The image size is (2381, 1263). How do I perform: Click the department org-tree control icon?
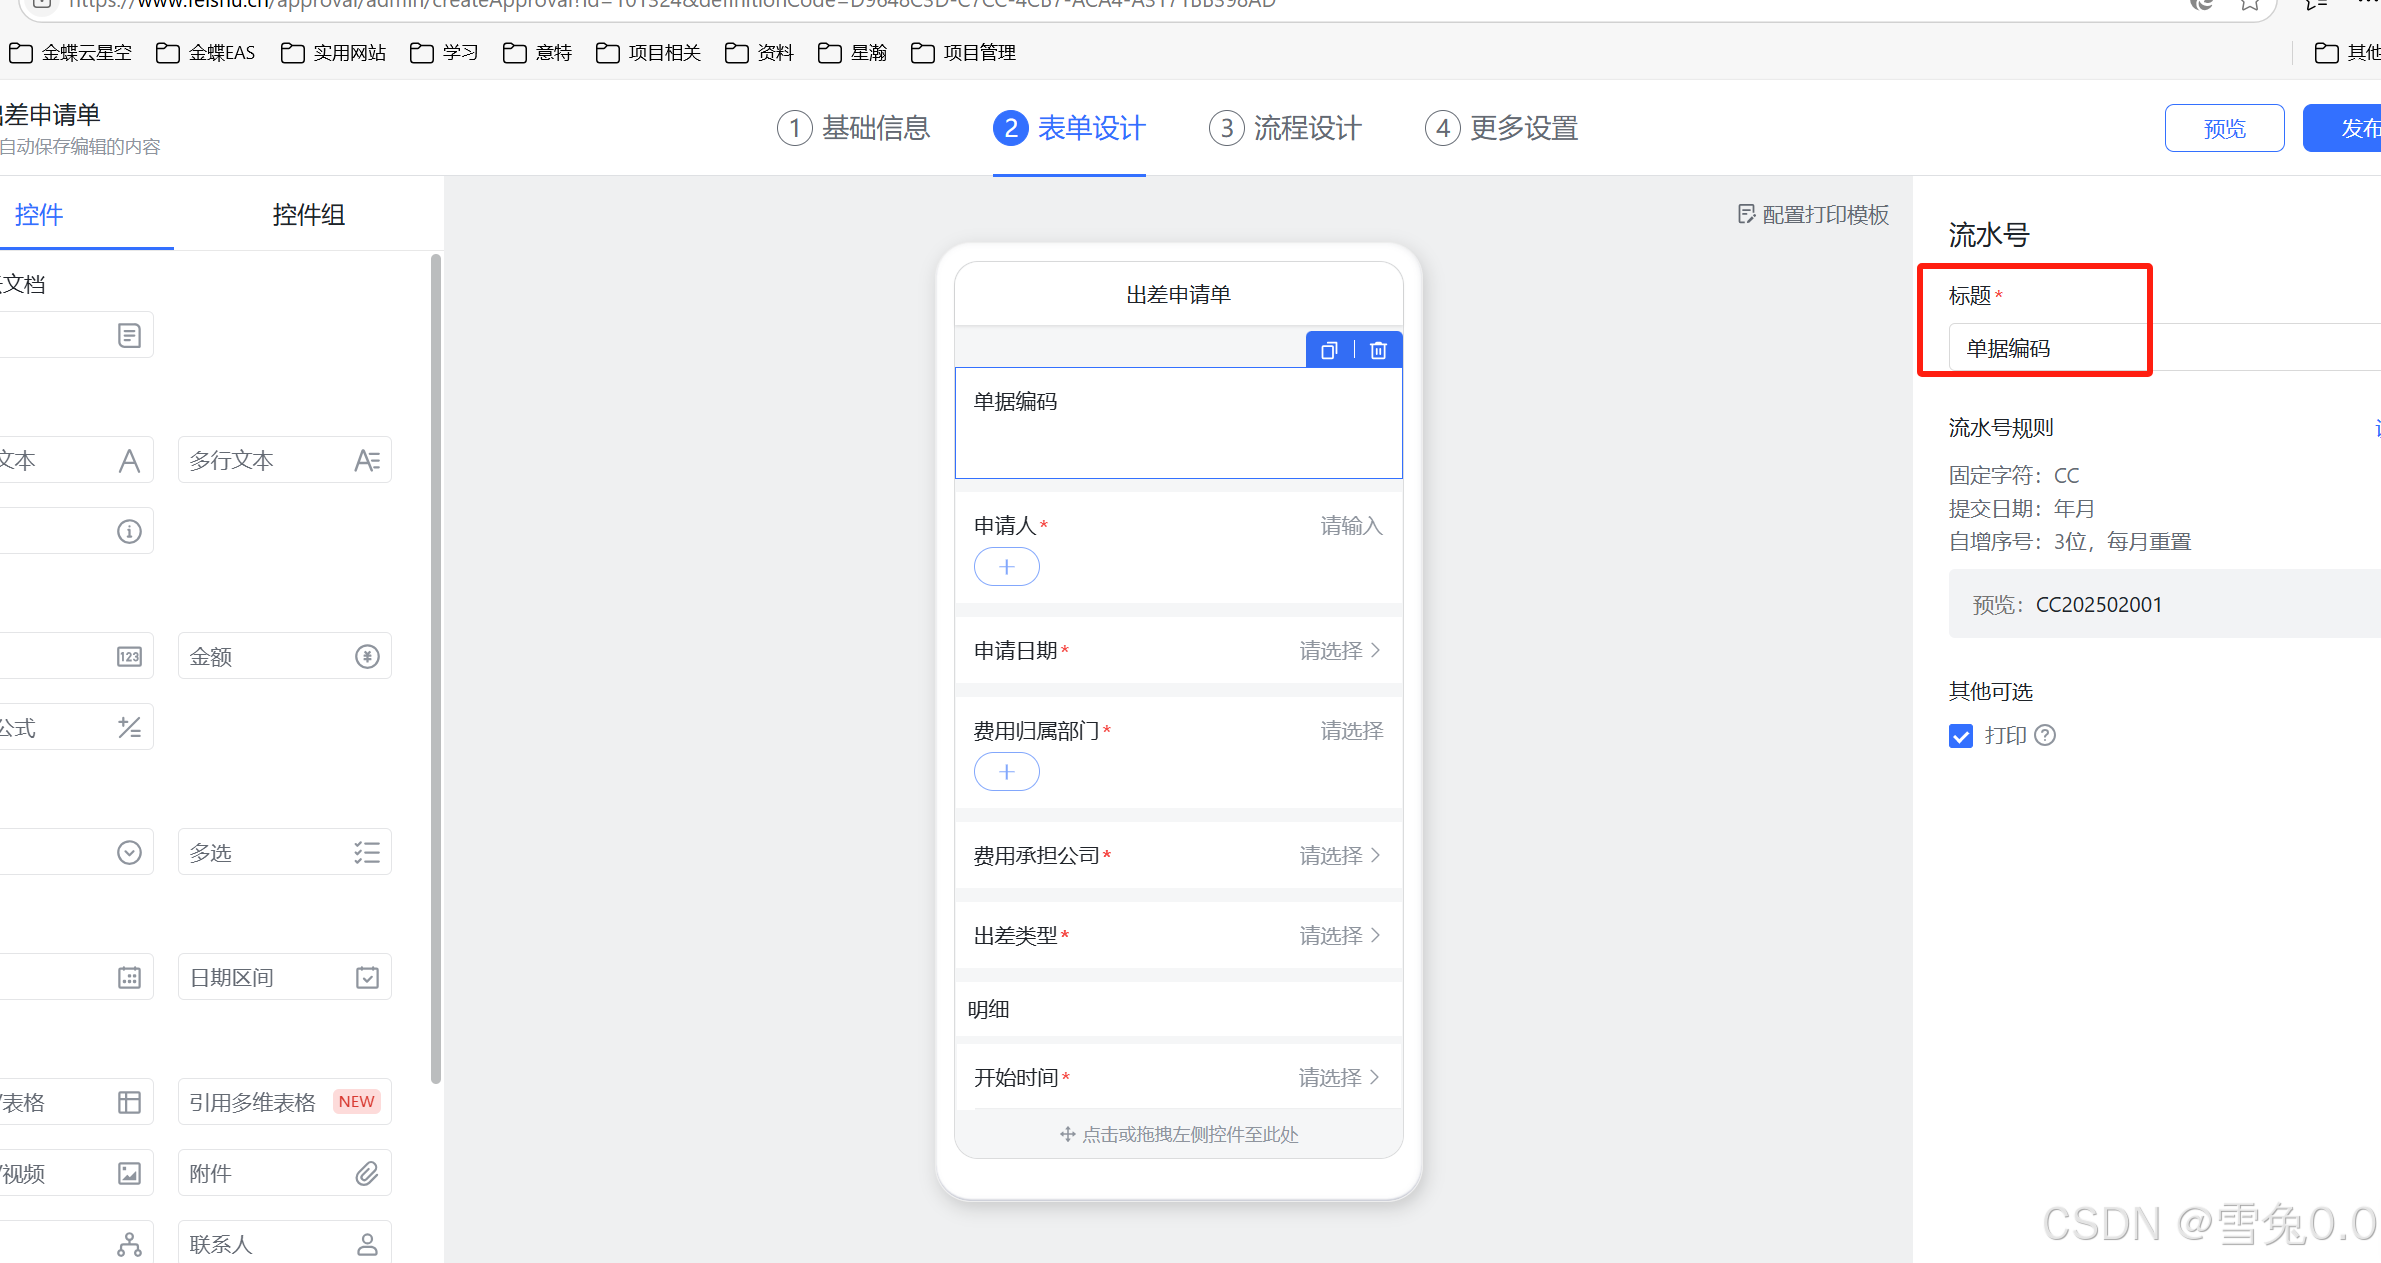click(129, 1244)
